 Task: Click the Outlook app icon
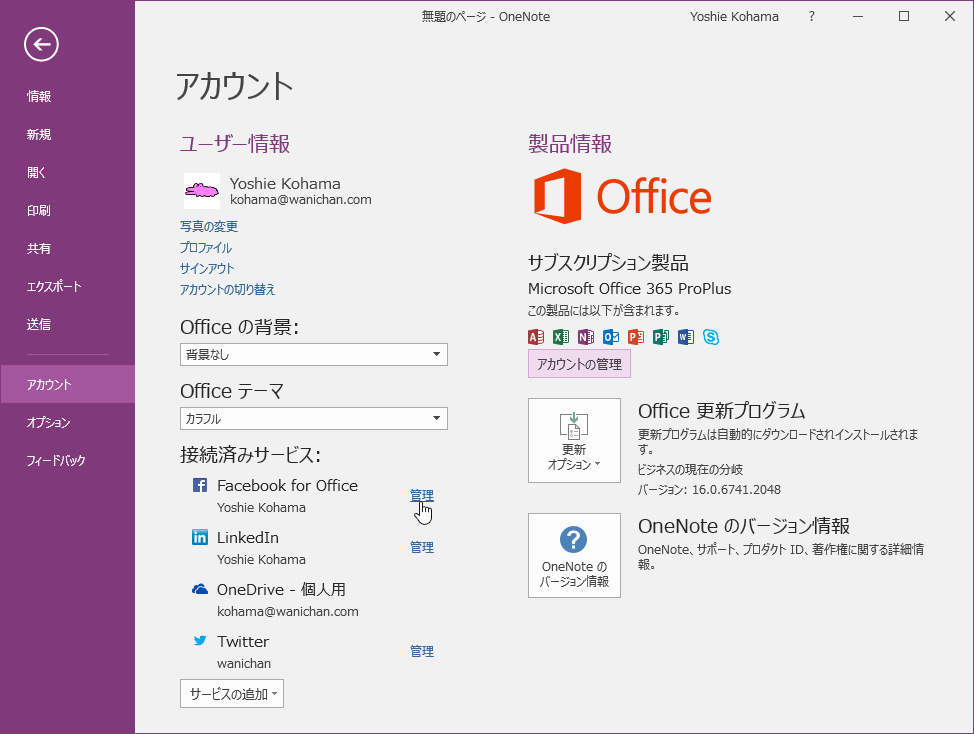(x=611, y=337)
